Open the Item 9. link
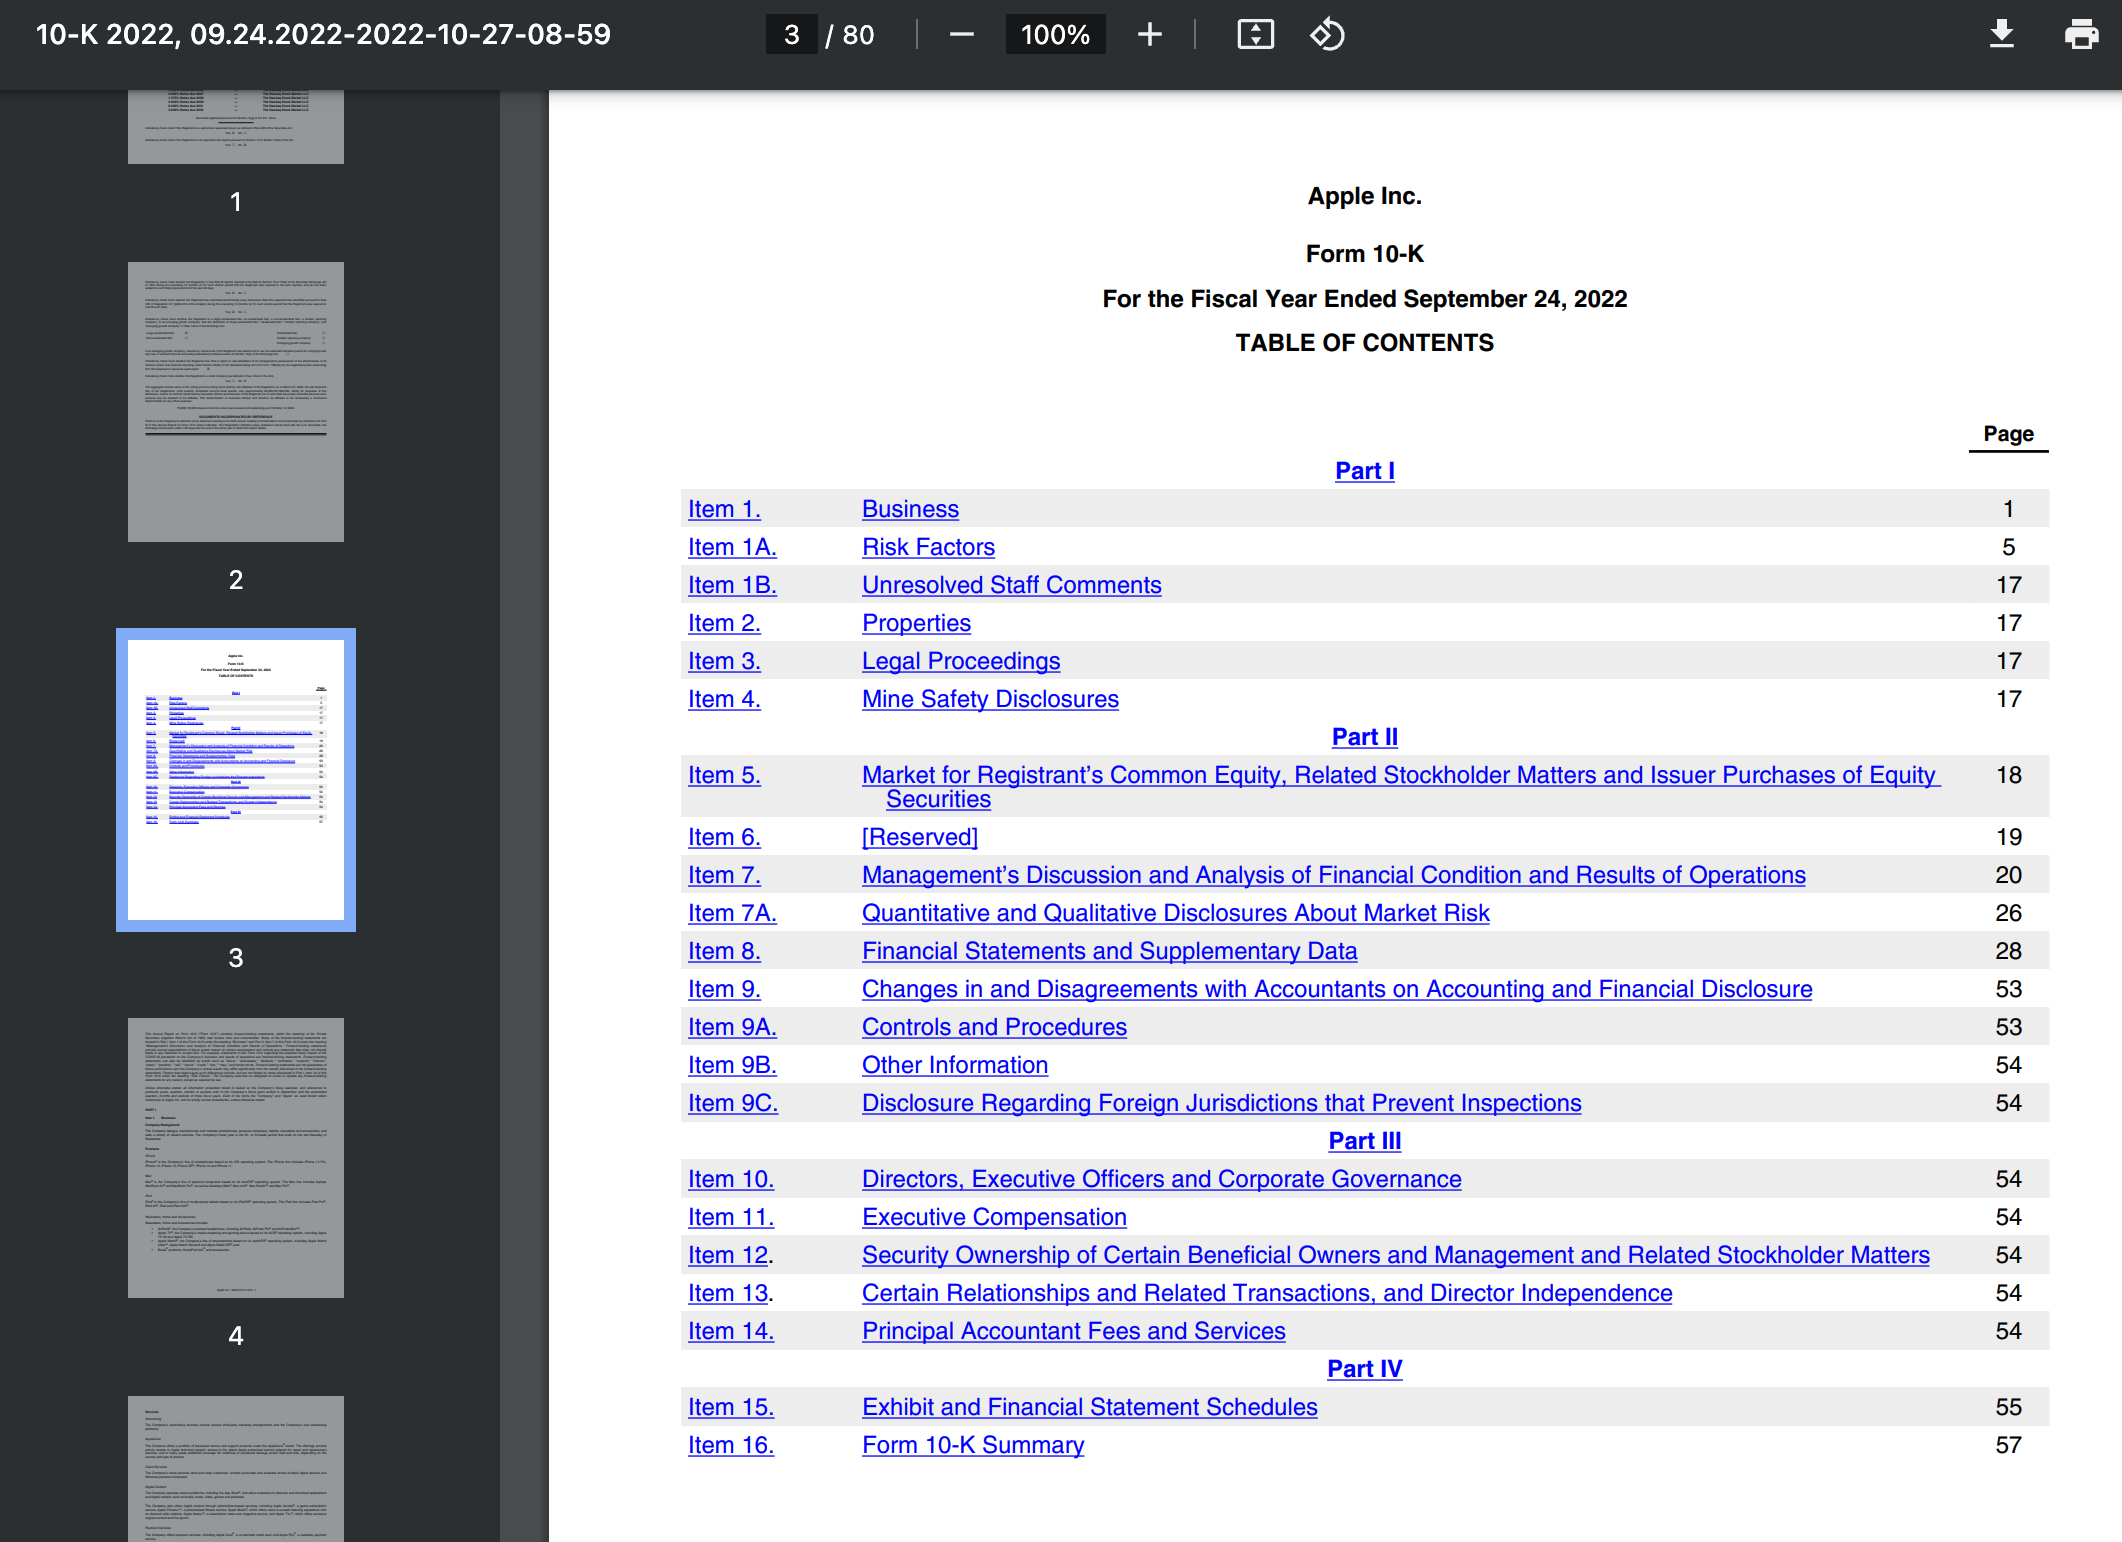 (724, 989)
